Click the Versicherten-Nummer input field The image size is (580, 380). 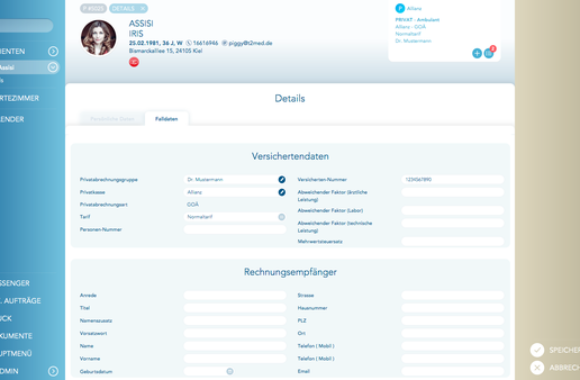452,179
